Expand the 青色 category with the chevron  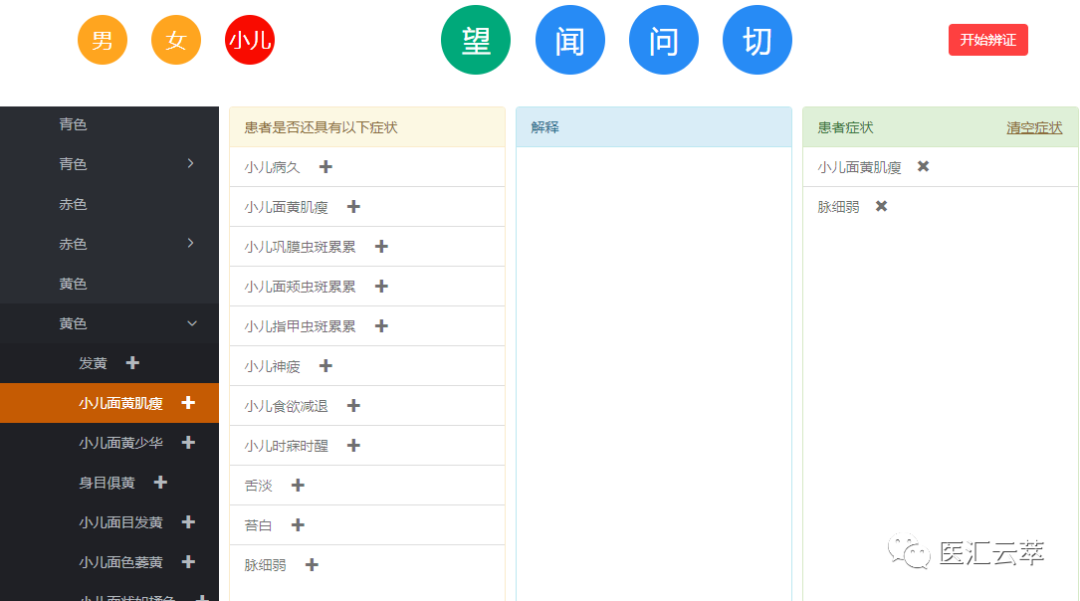tap(191, 164)
